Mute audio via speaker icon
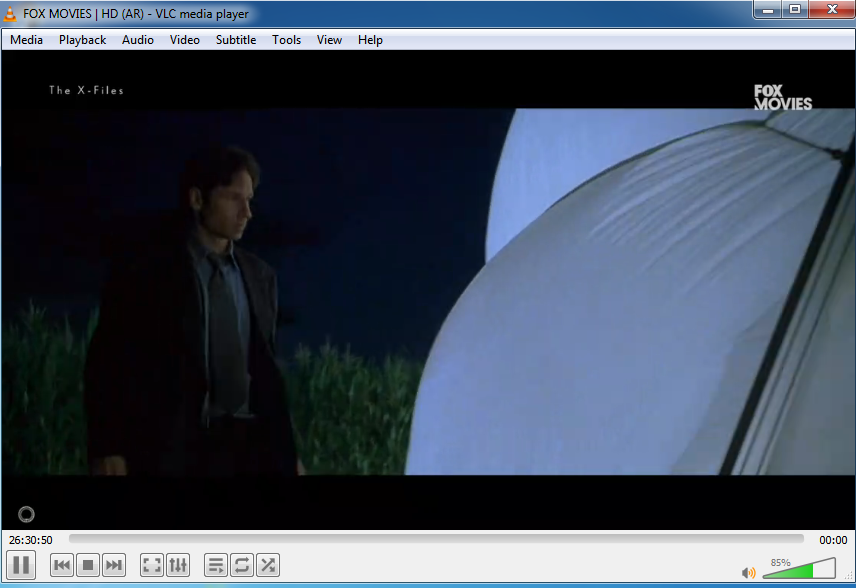856x588 pixels. tap(748, 572)
